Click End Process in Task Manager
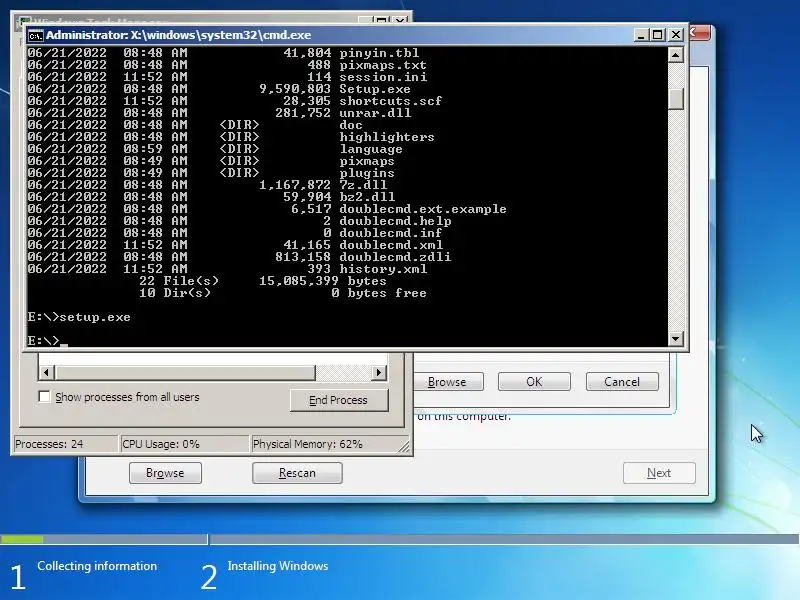The width and height of the screenshot is (800, 600). pyautogui.click(x=339, y=400)
